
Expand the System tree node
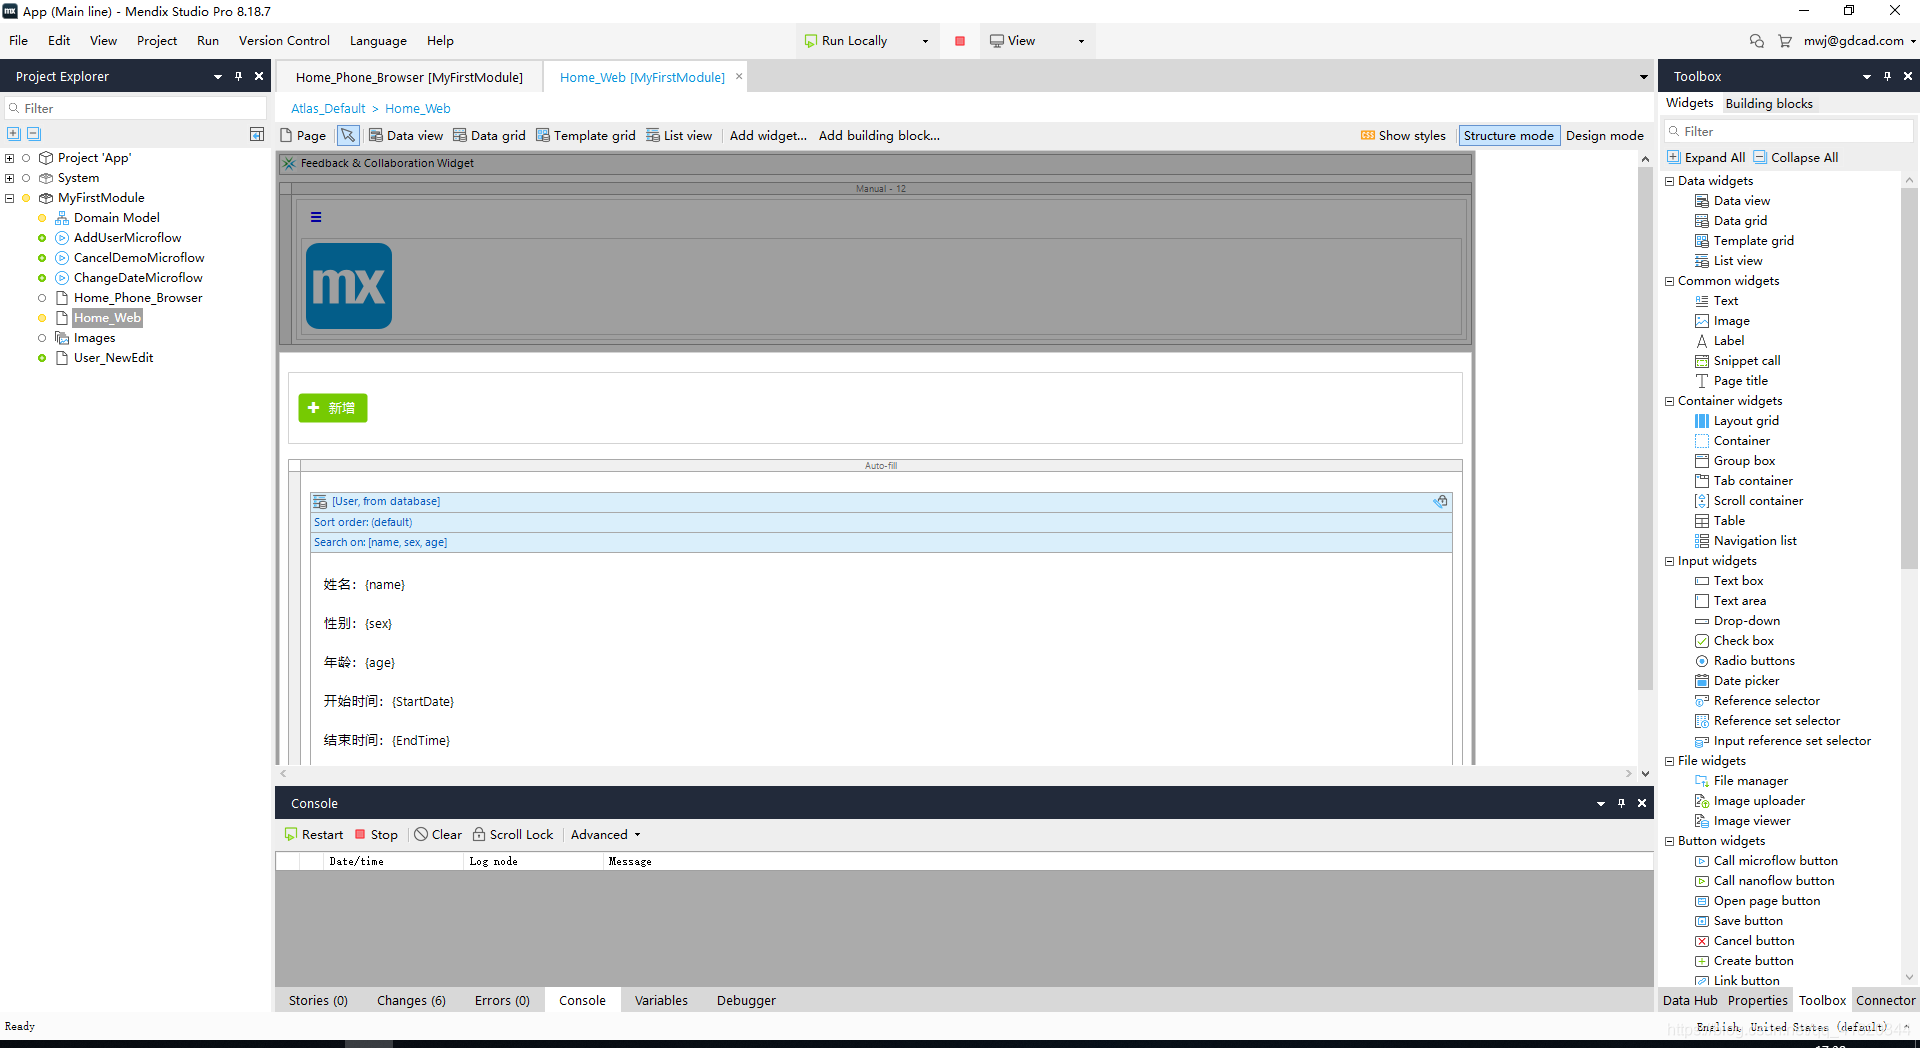[x=10, y=178]
